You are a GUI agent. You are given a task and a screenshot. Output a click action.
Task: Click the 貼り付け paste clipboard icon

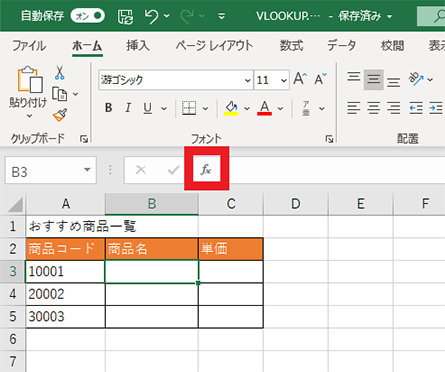(30, 79)
